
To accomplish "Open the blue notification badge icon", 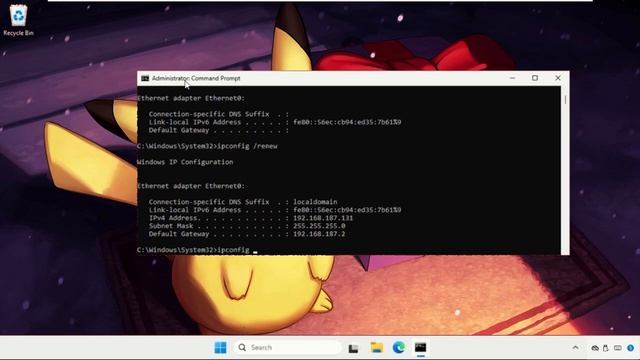I will point(631,348).
